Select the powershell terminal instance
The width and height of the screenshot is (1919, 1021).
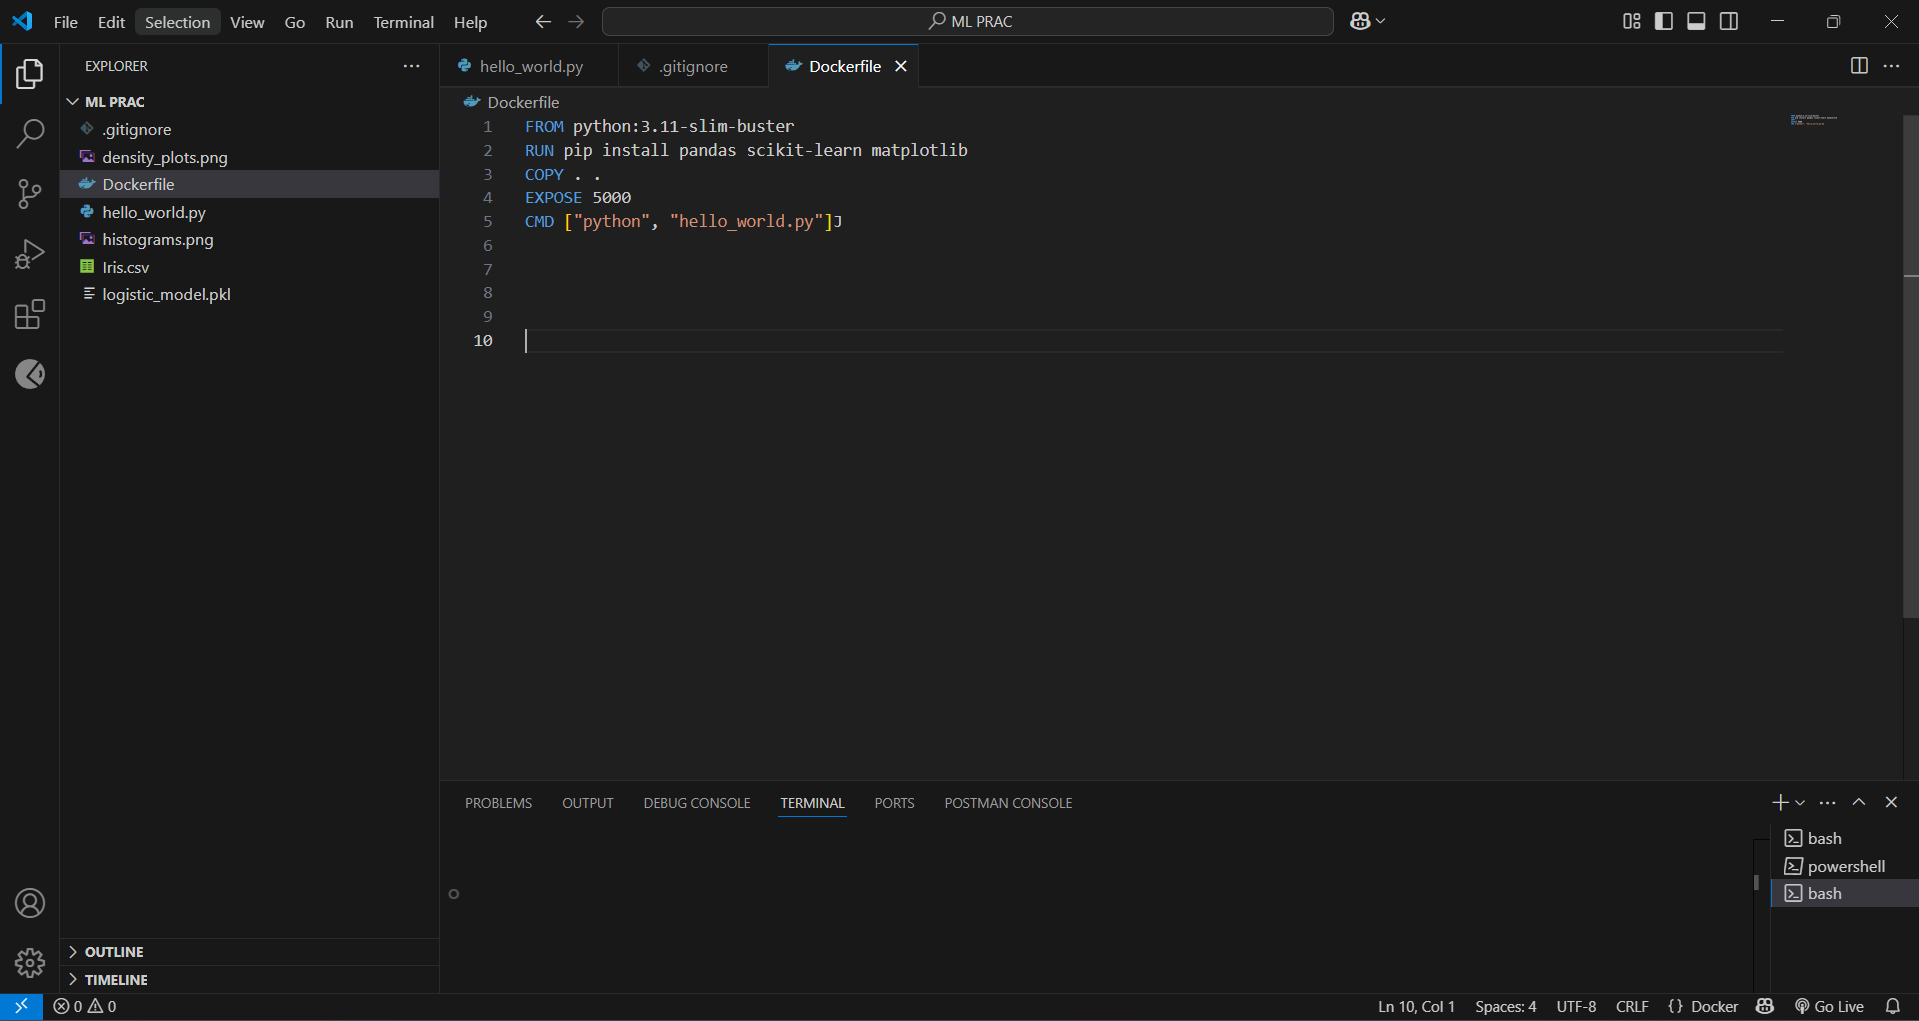click(x=1844, y=866)
